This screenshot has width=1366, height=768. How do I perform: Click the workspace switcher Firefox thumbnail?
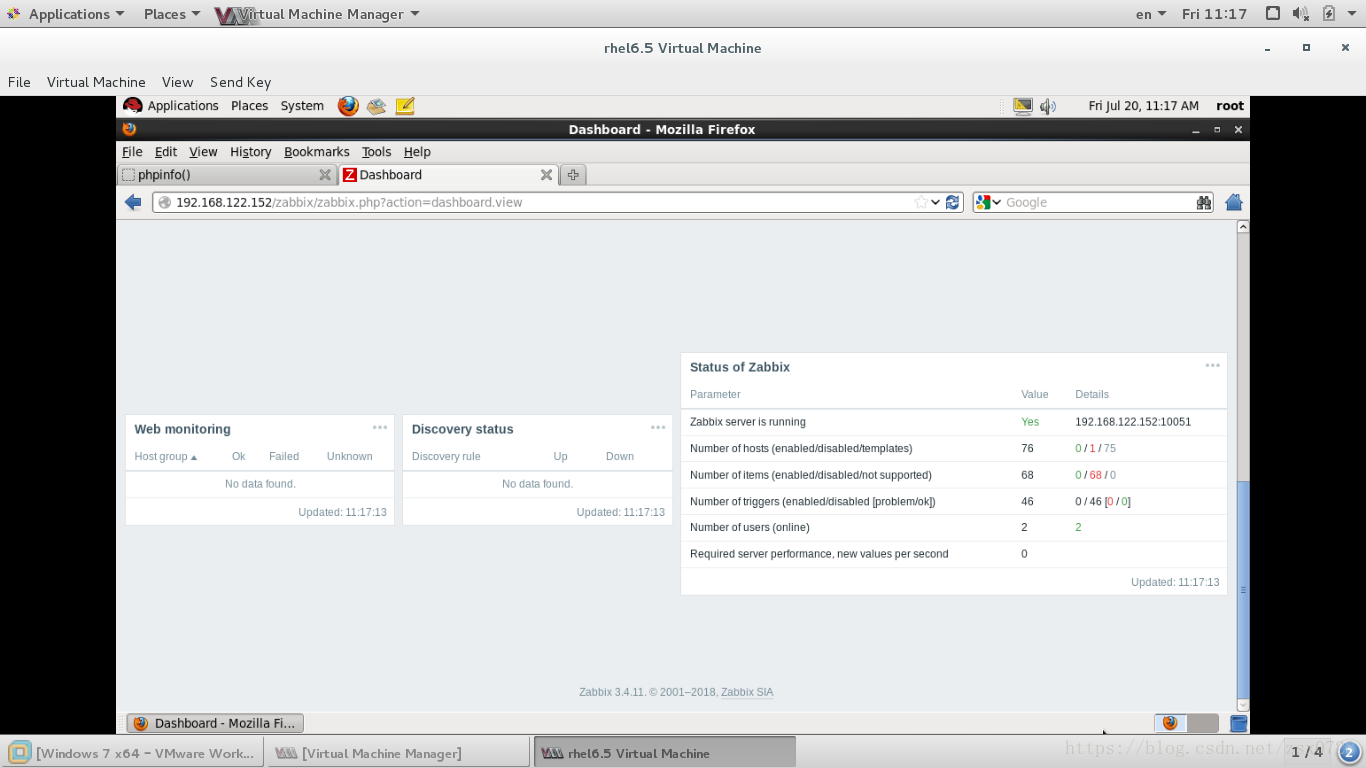[1171, 723]
